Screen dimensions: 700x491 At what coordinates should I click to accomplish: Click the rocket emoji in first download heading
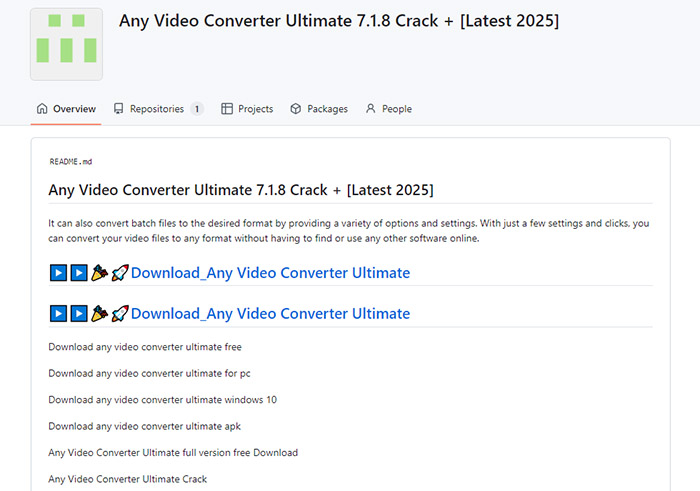tap(120, 273)
